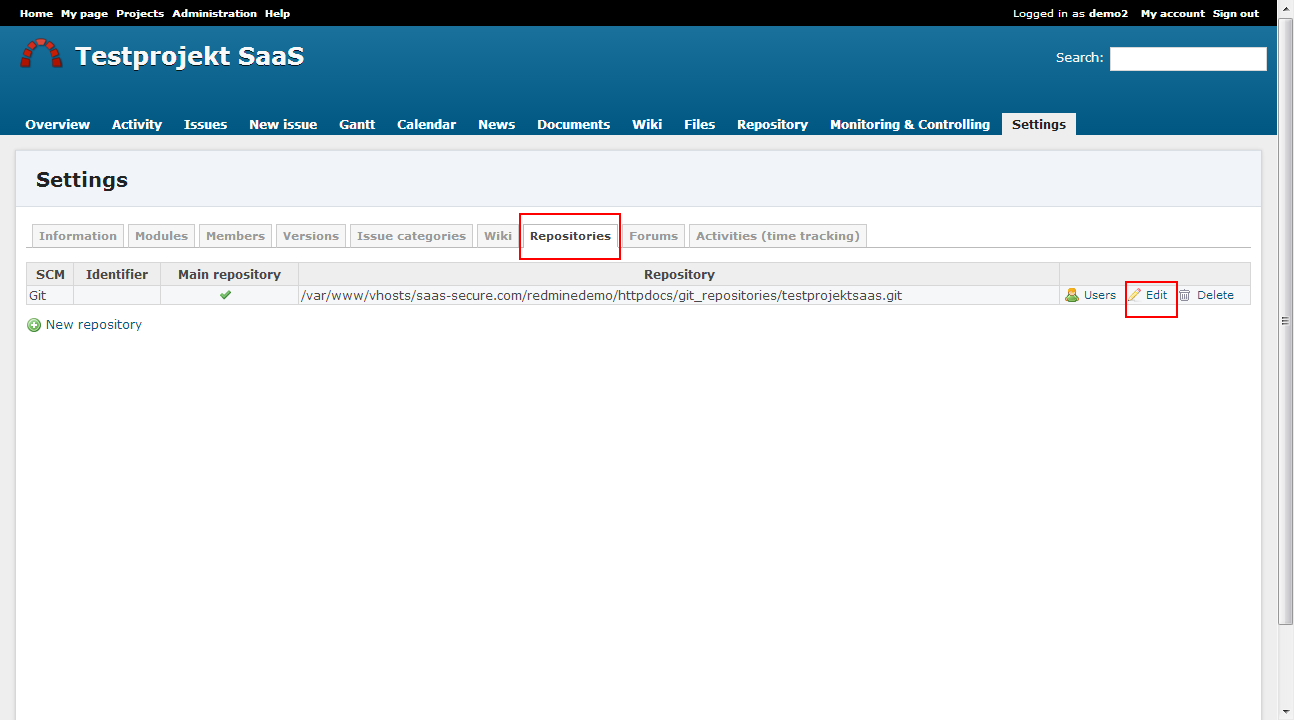Navigate to the Gantt view
This screenshot has height=720, width=1294.
[x=356, y=124]
